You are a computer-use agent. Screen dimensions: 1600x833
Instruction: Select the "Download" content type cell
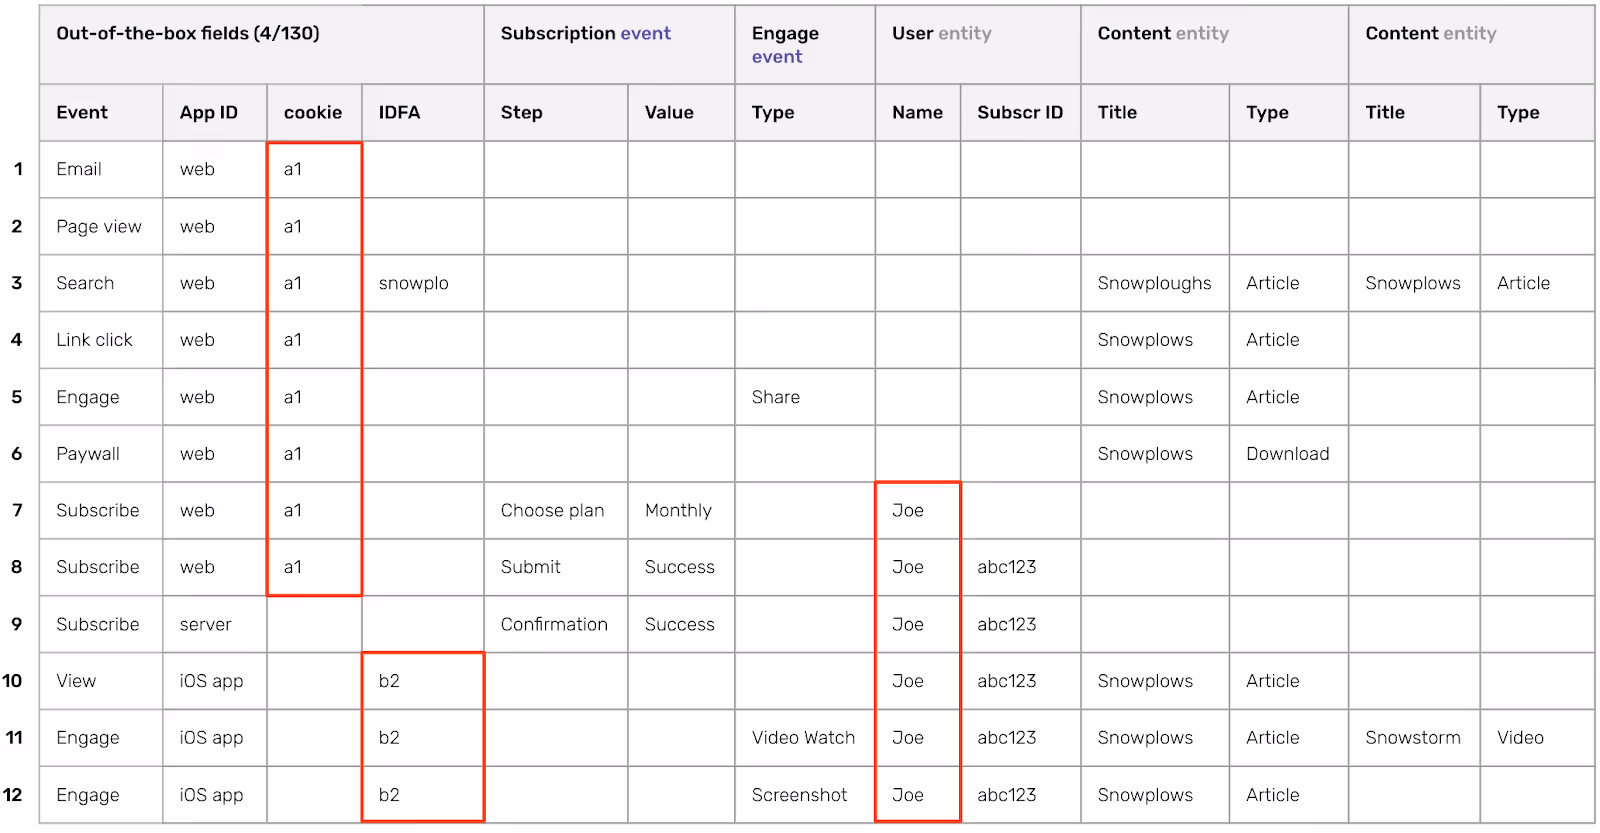1287,454
